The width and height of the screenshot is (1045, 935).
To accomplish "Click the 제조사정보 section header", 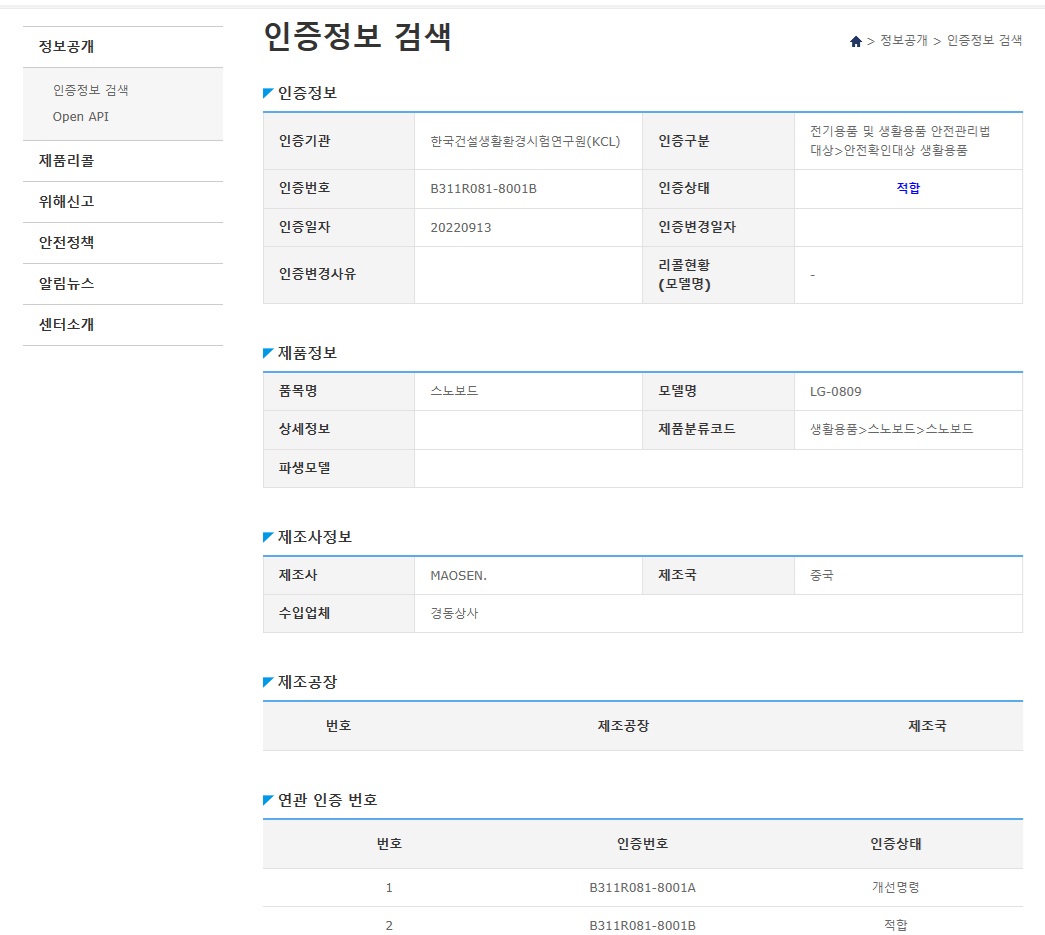I will pos(315,537).
